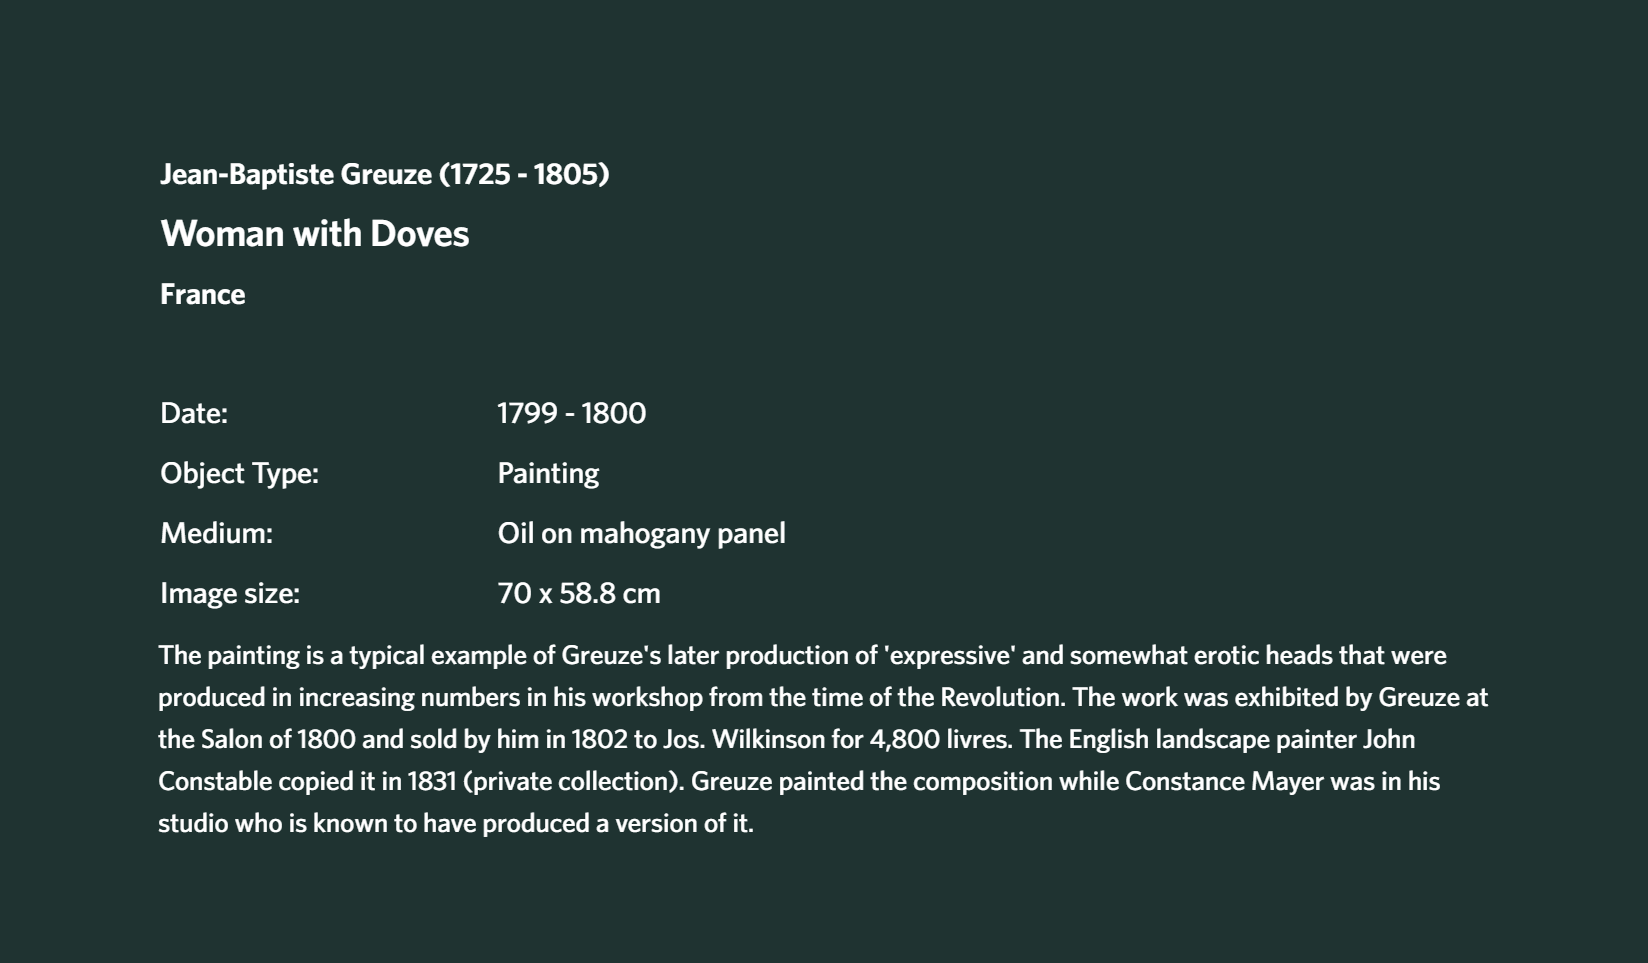Click the artist lifespan (1725 - 1805)
This screenshot has width=1648, height=963.
coord(524,174)
